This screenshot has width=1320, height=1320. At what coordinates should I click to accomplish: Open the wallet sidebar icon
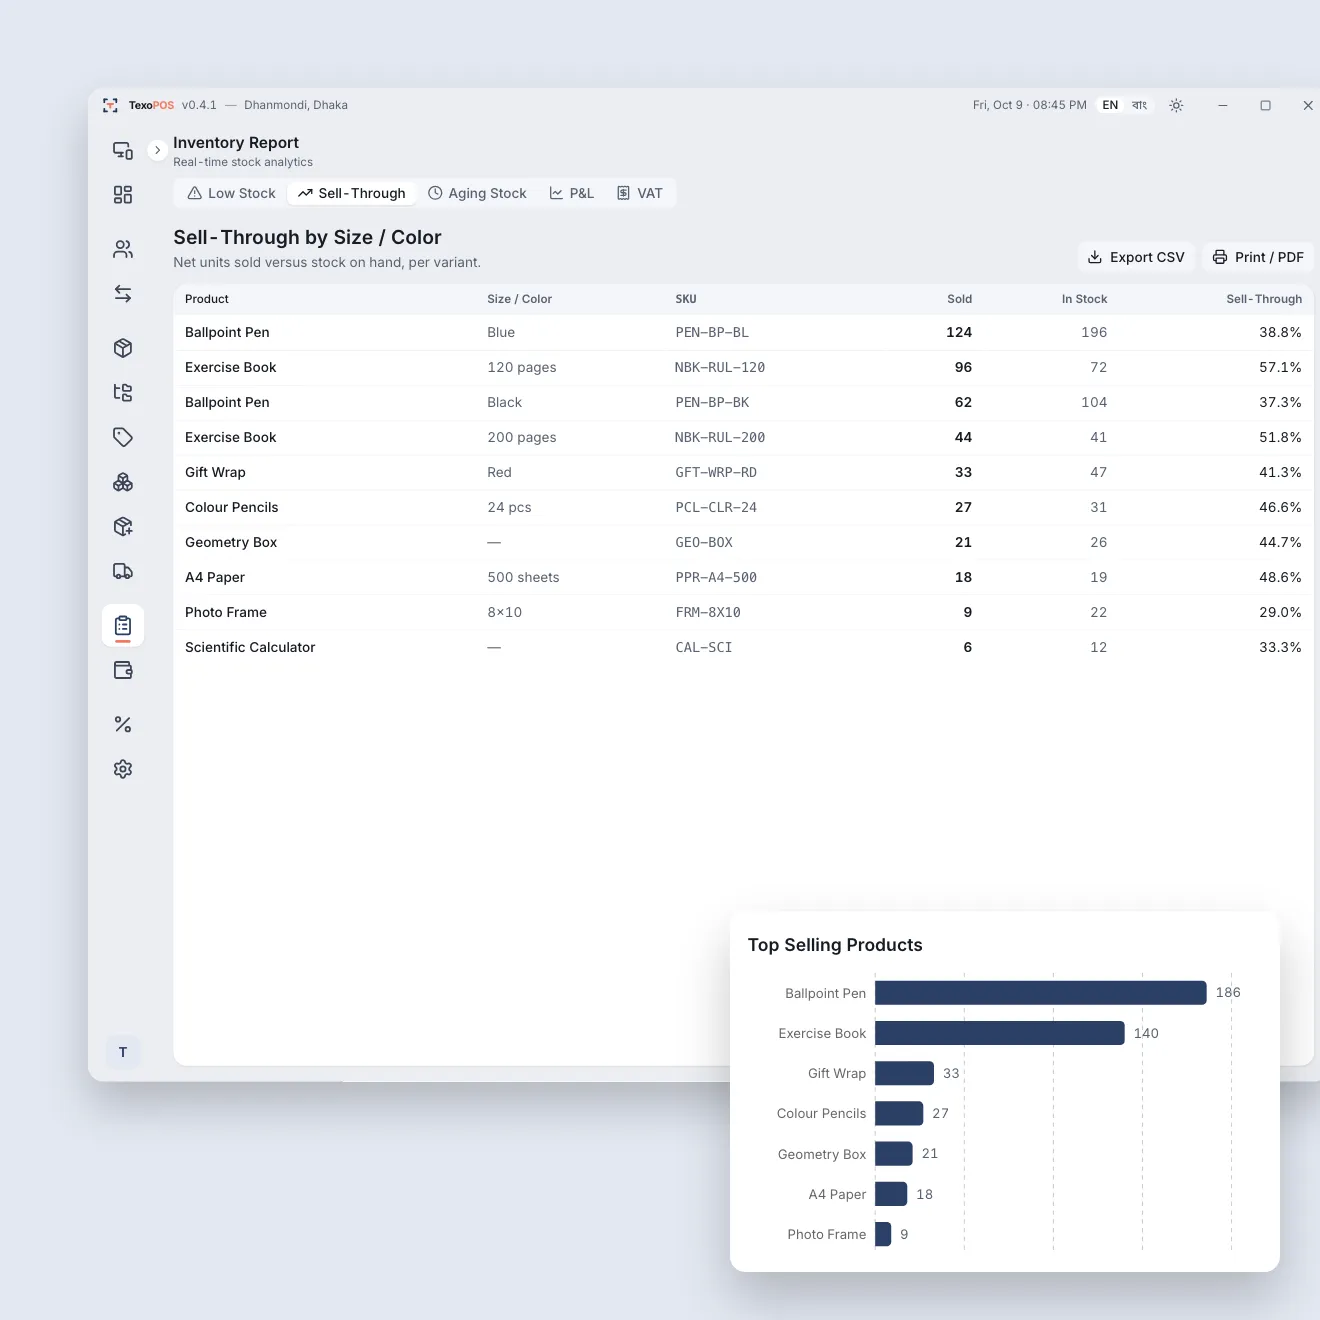pos(123,670)
